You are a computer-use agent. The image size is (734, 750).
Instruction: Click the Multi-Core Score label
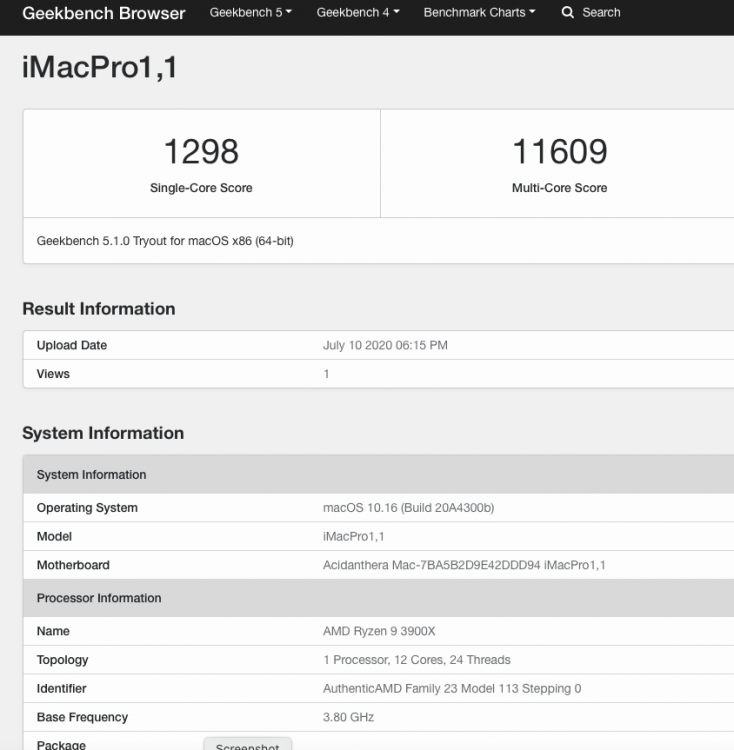pos(559,188)
